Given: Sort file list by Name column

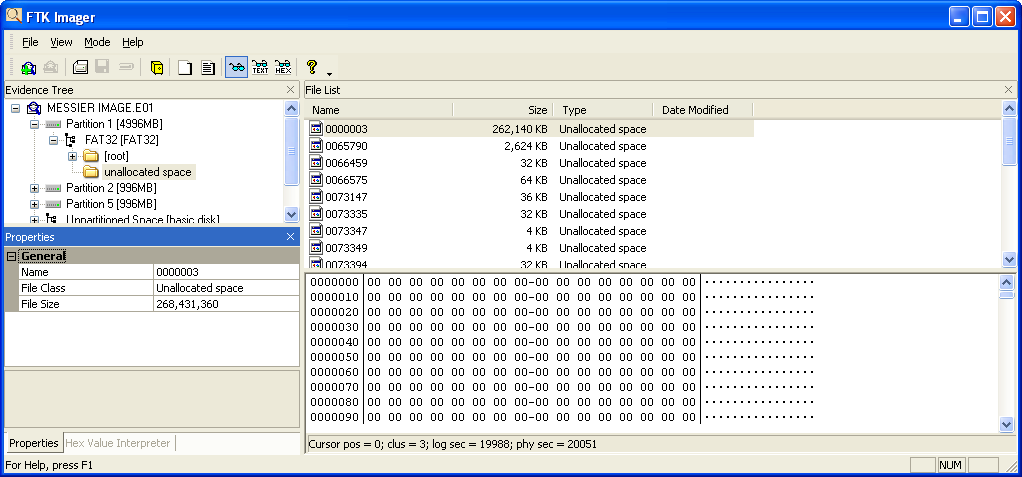Looking at the screenshot, I should click(x=379, y=110).
